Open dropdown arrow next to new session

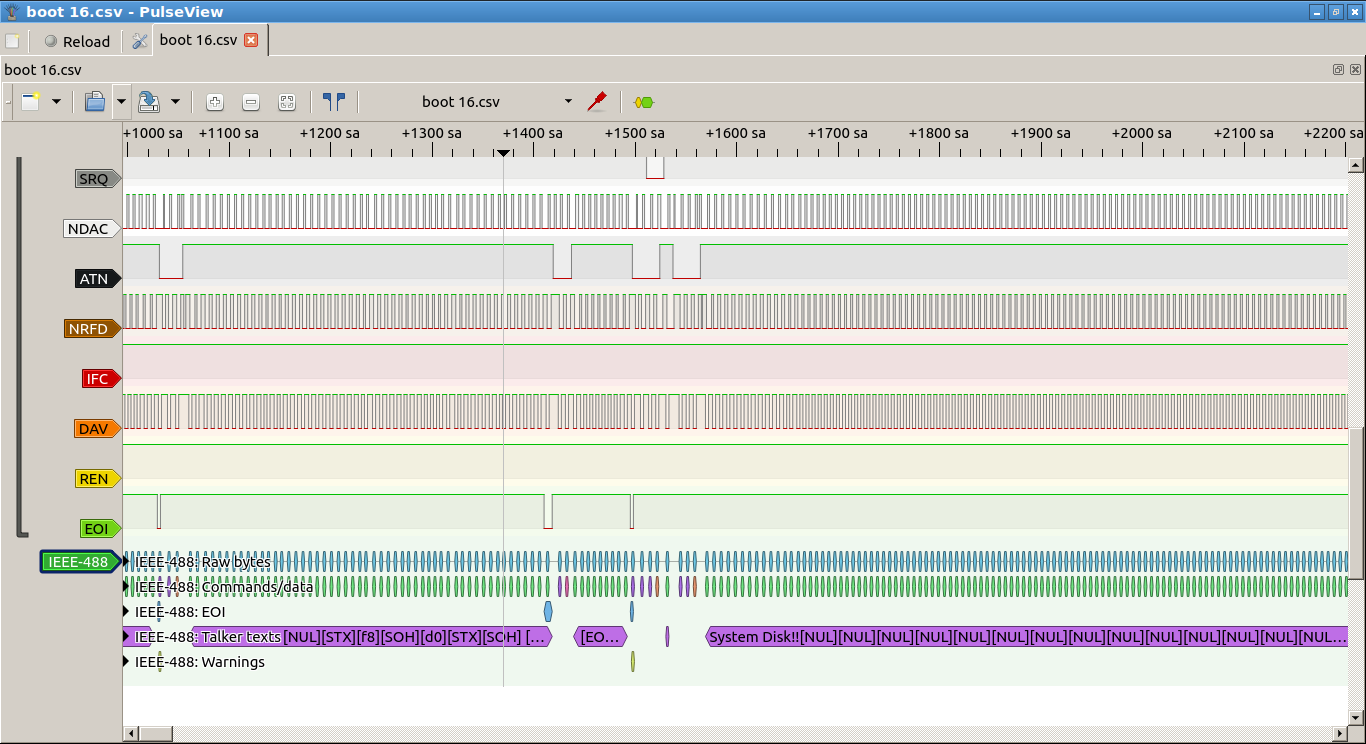coord(56,102)
